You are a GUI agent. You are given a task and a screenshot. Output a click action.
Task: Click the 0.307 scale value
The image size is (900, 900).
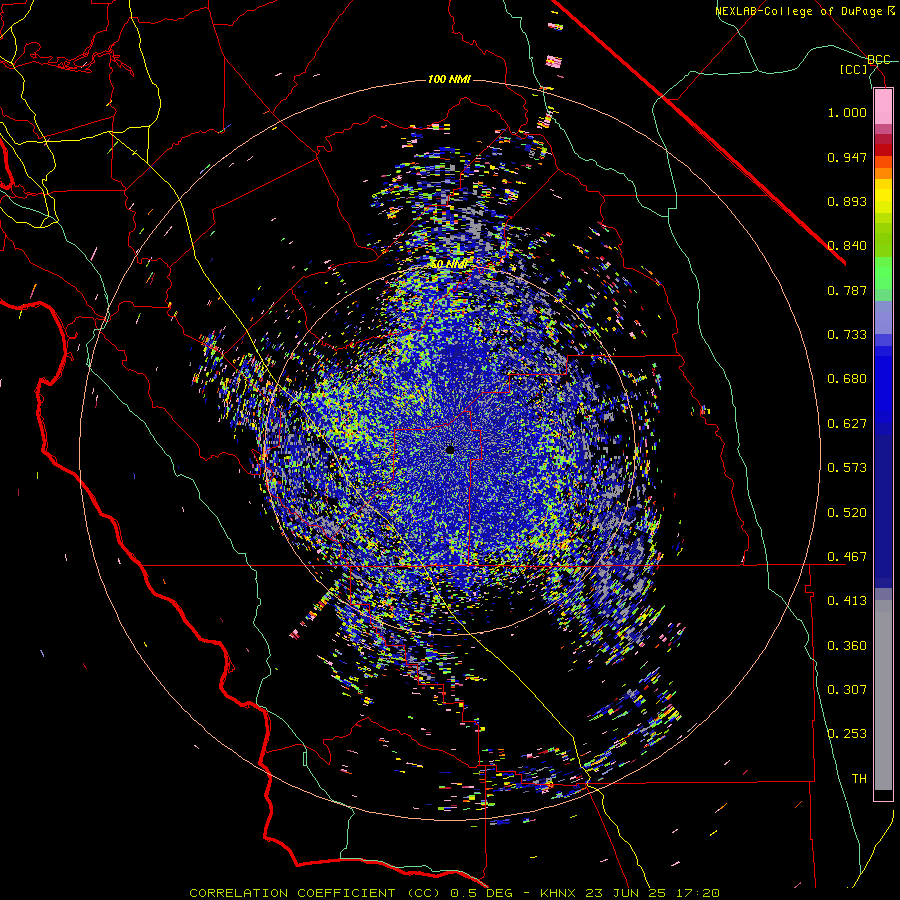click(x=847, y=690)
